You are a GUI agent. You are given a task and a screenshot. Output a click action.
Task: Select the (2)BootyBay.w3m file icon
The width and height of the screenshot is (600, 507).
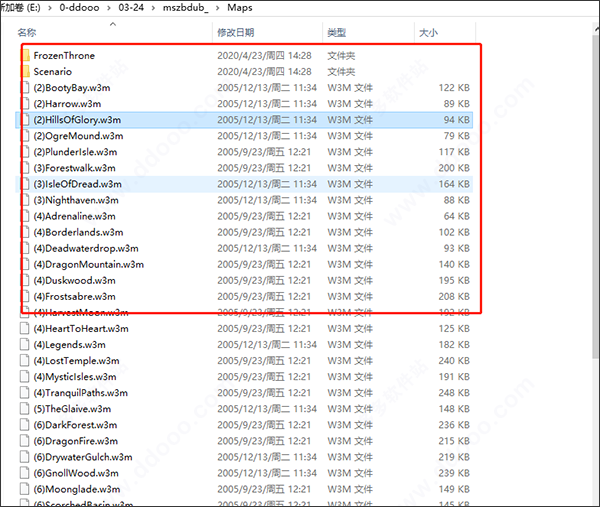coord(25,88)
